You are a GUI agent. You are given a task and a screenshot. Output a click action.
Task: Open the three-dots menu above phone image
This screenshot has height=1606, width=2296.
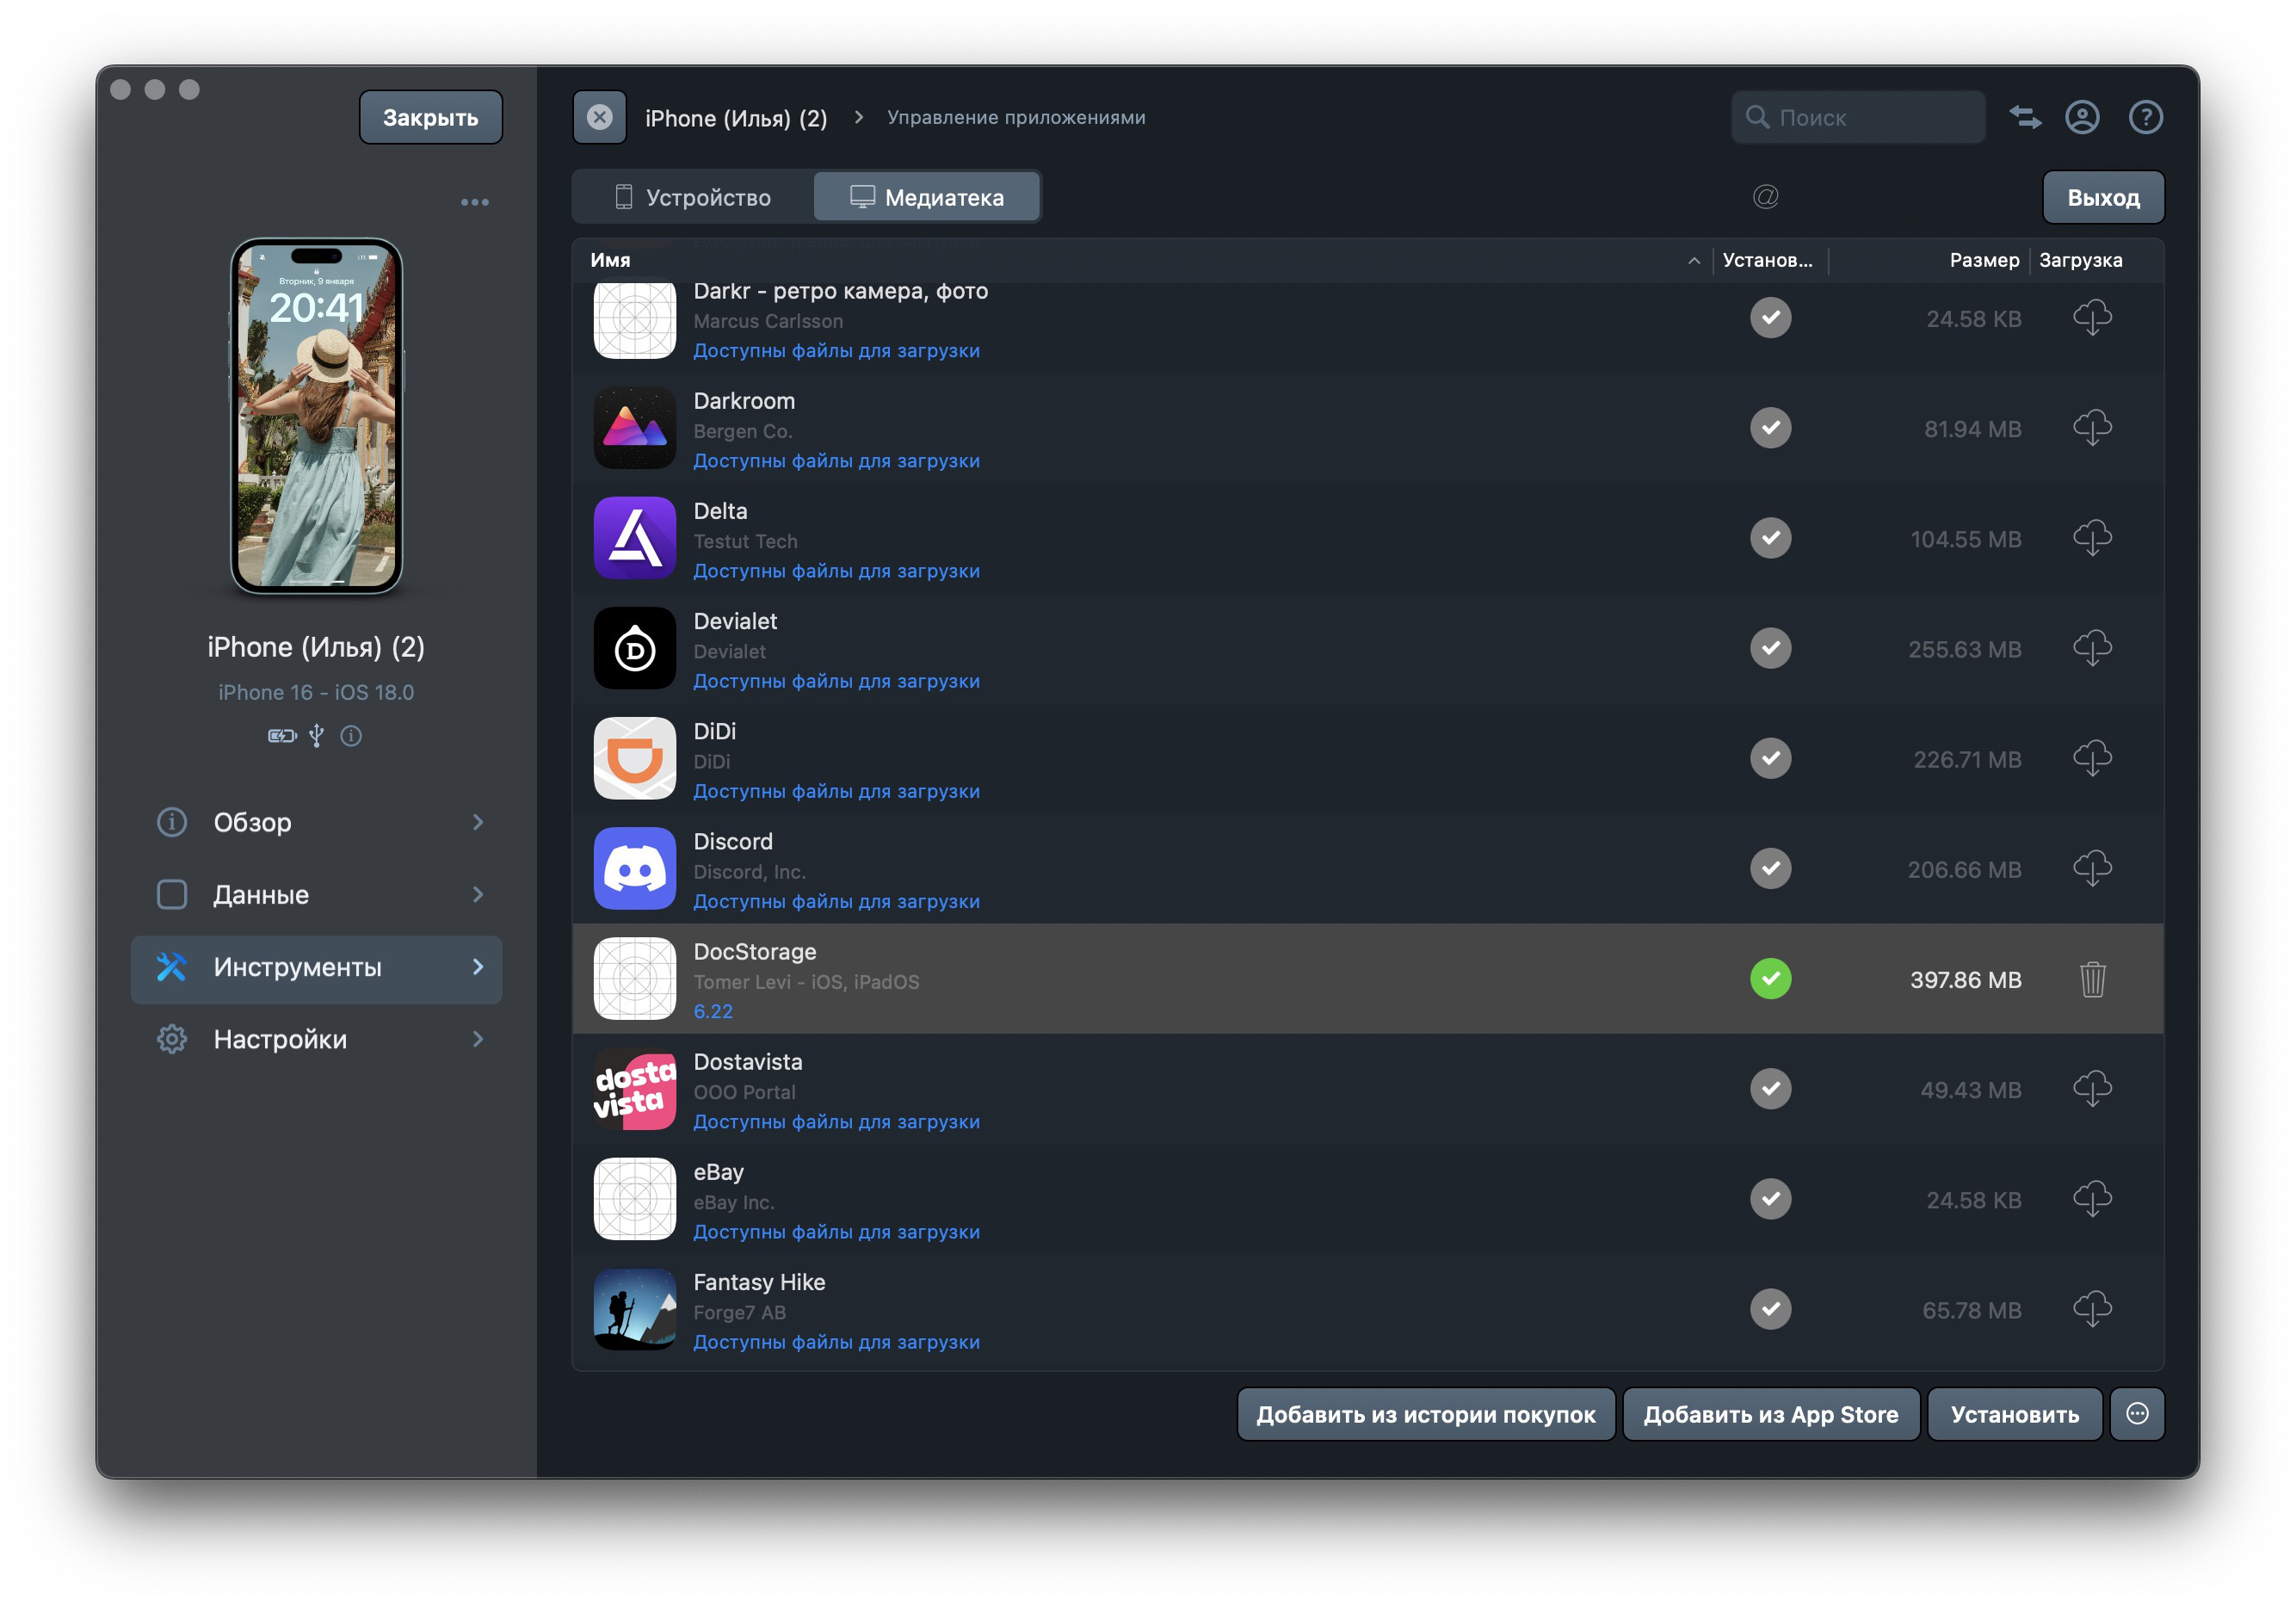pyautogui.click(x=474, y=202)
